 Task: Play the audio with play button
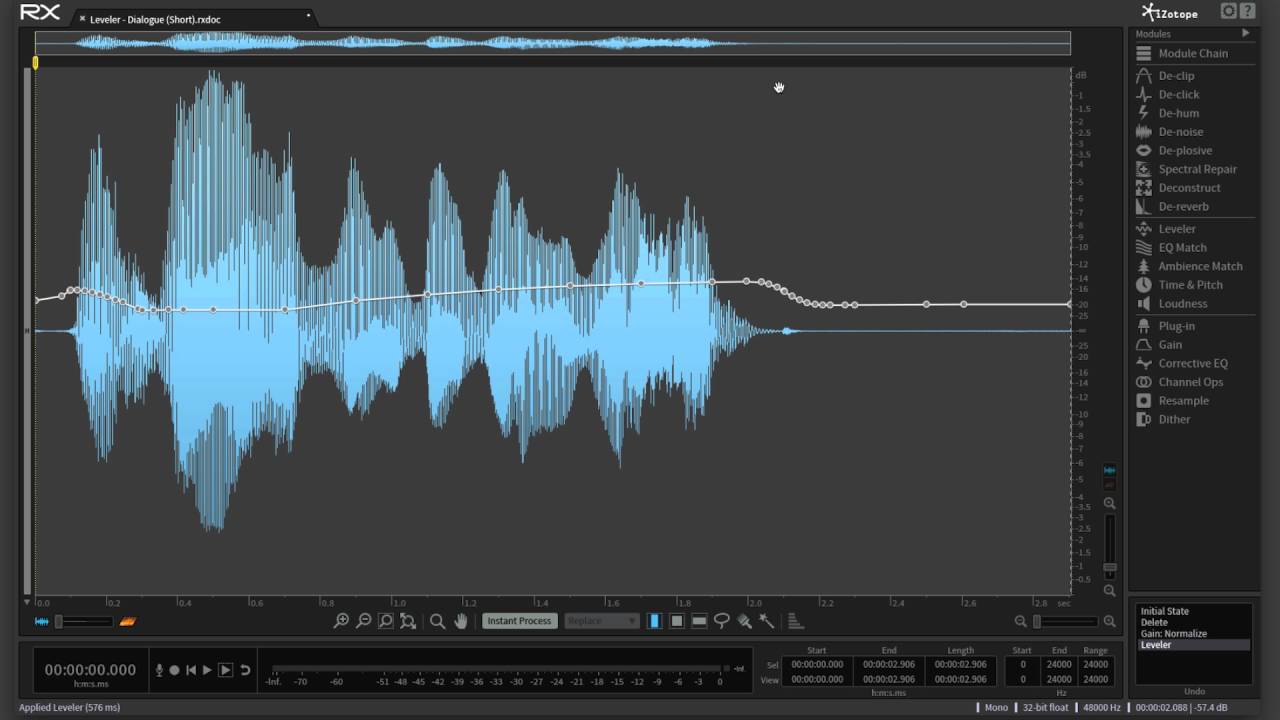coord(208,670)
